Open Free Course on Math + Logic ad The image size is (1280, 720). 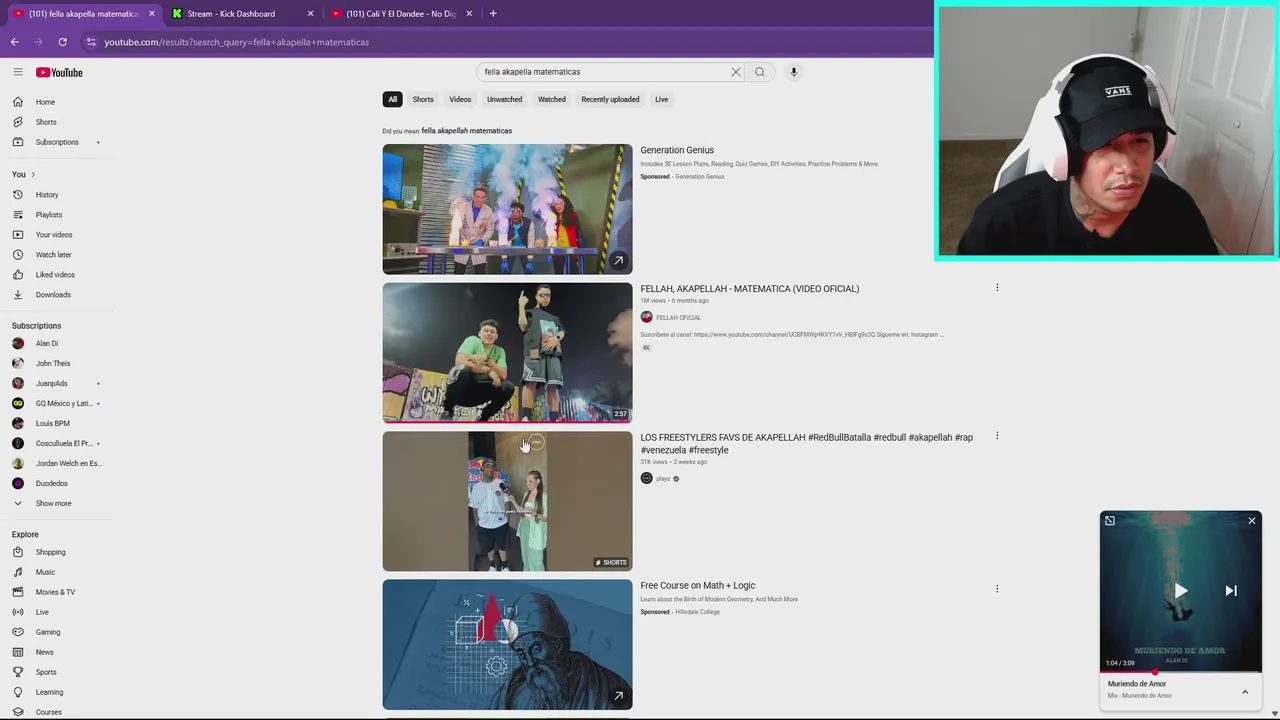click(697, 586)
